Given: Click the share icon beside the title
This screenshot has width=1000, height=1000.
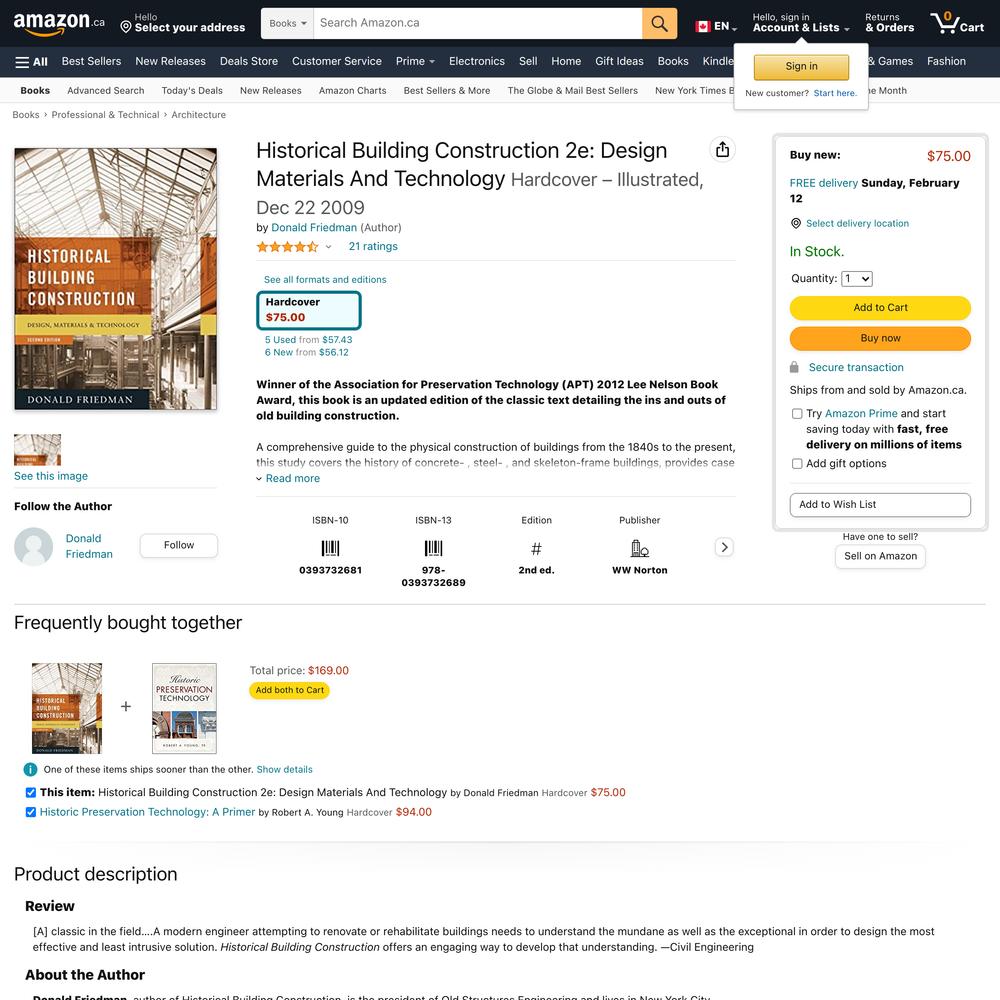Looking at the screenshot, I should 722,149.
